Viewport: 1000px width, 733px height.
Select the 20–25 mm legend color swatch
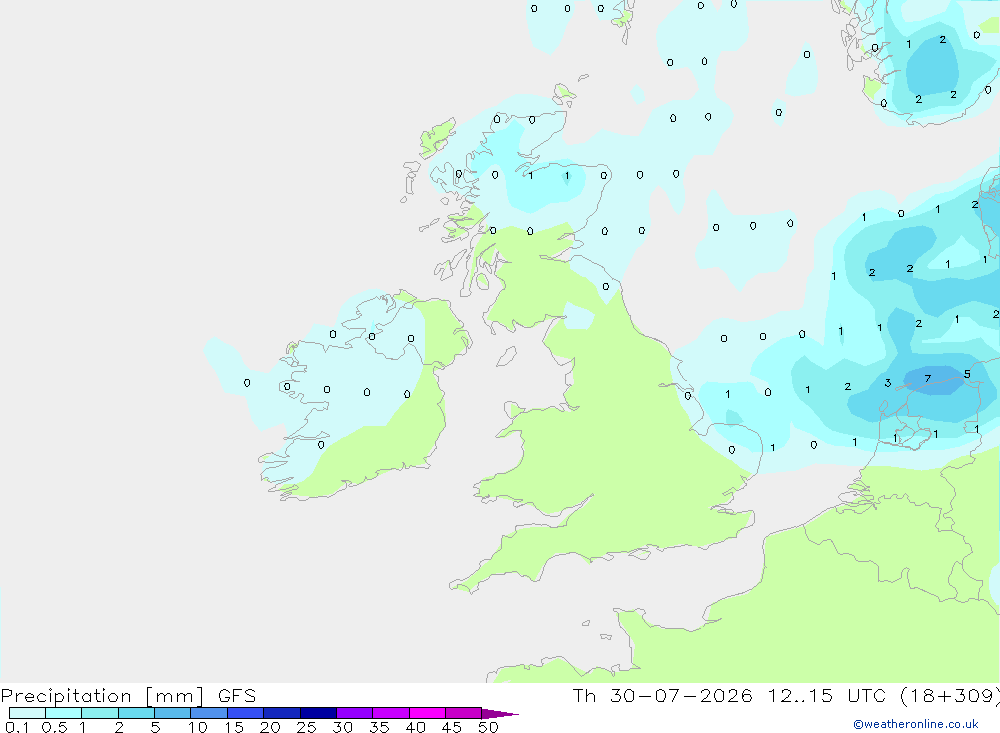282,713
